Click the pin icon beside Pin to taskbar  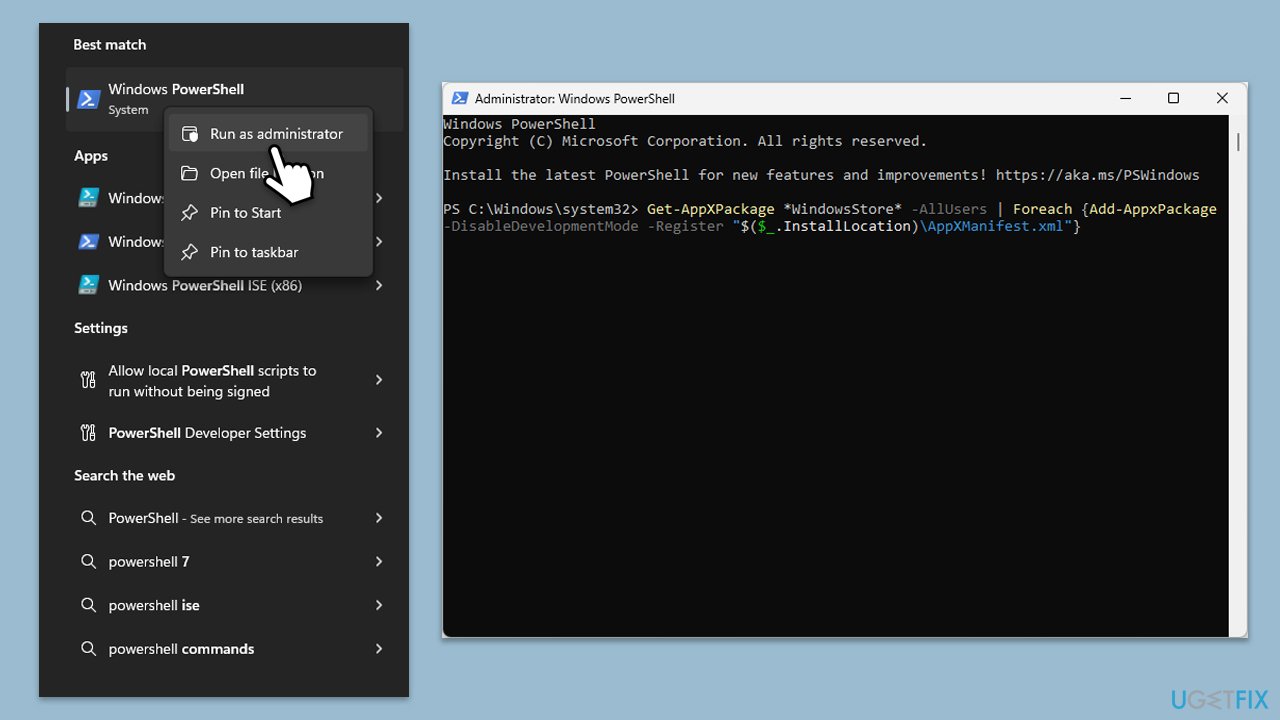click(189, 252)
